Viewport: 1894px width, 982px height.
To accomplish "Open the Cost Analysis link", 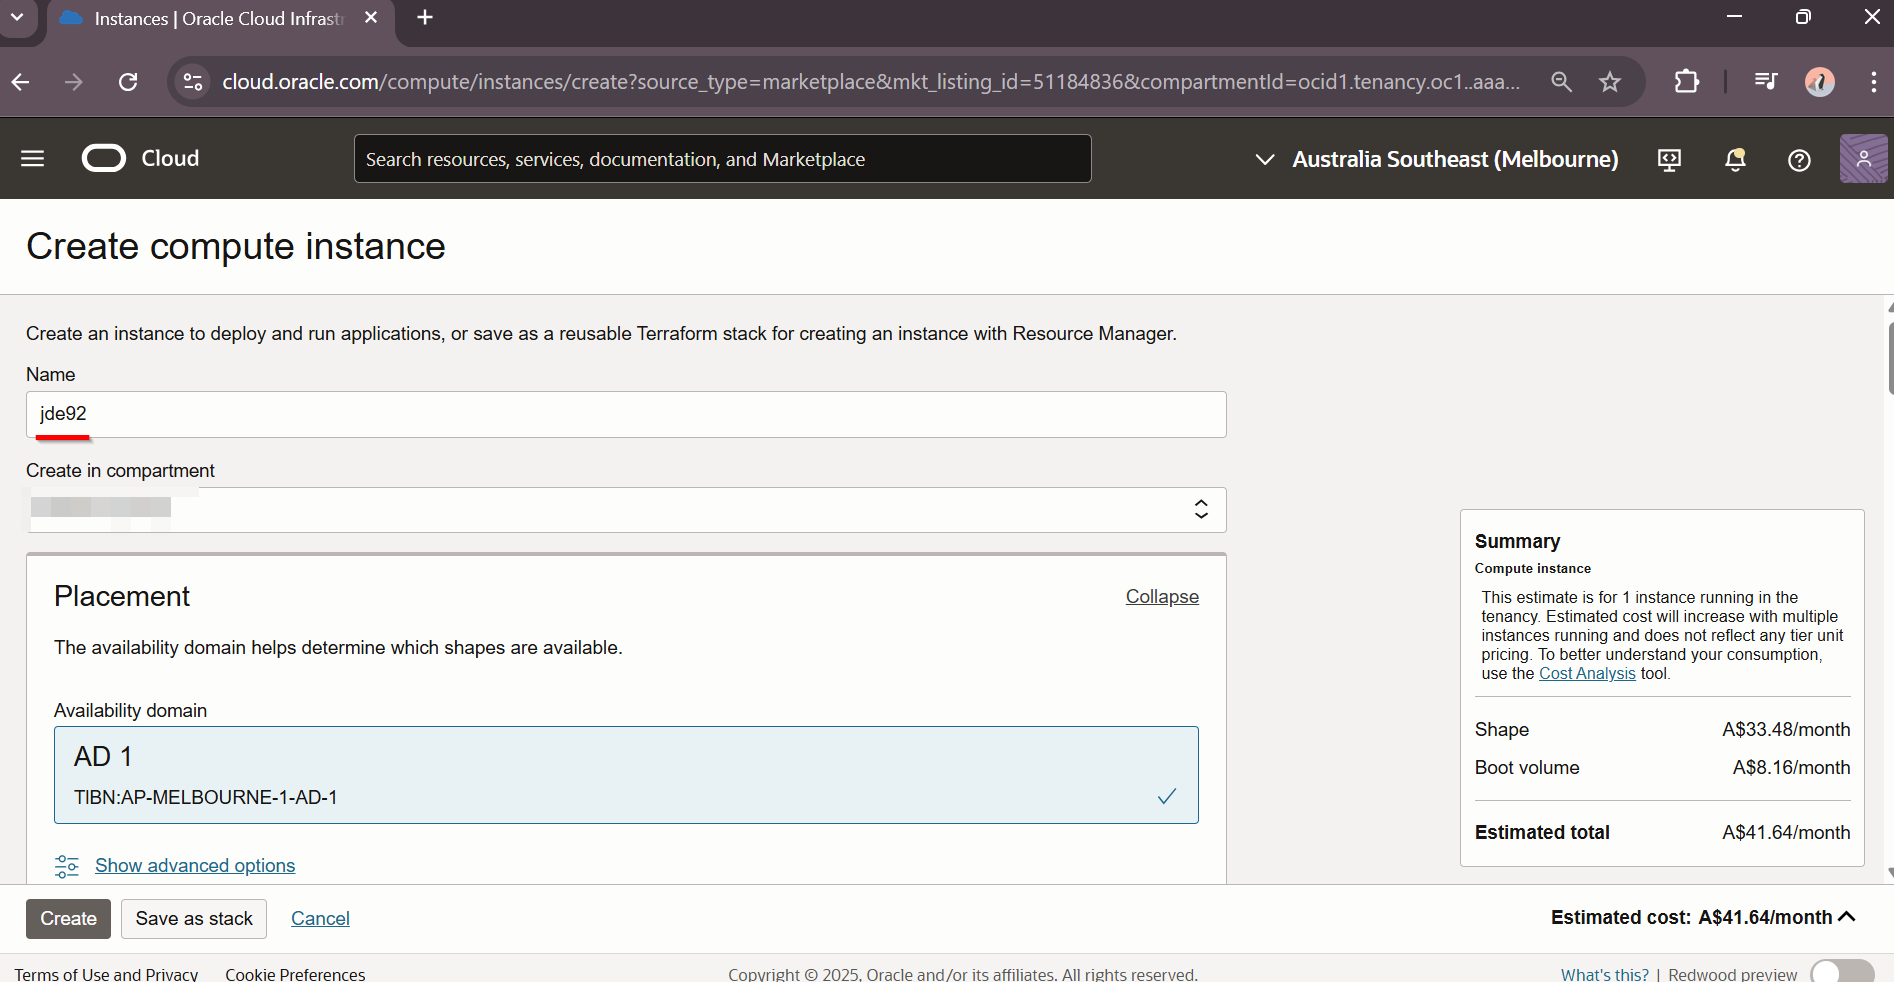I will 1587,673.
